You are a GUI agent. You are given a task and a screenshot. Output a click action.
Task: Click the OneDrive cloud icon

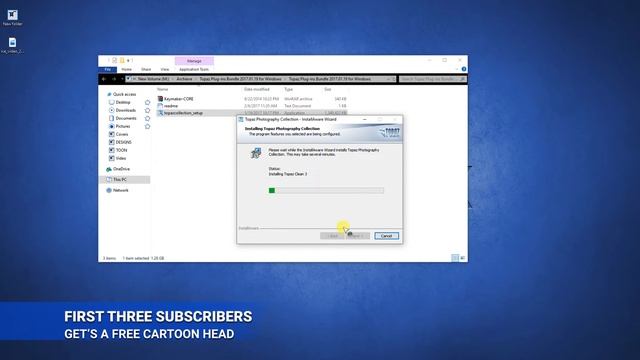[x=109, y=169]
